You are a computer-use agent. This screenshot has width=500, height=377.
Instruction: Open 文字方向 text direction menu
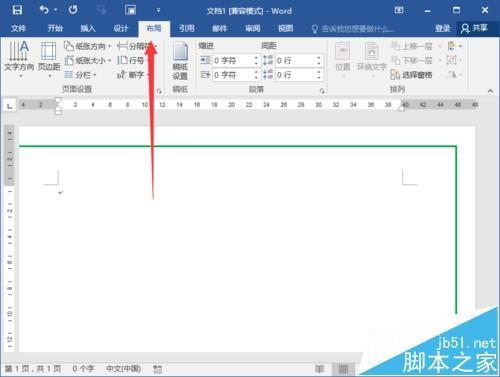19,60
